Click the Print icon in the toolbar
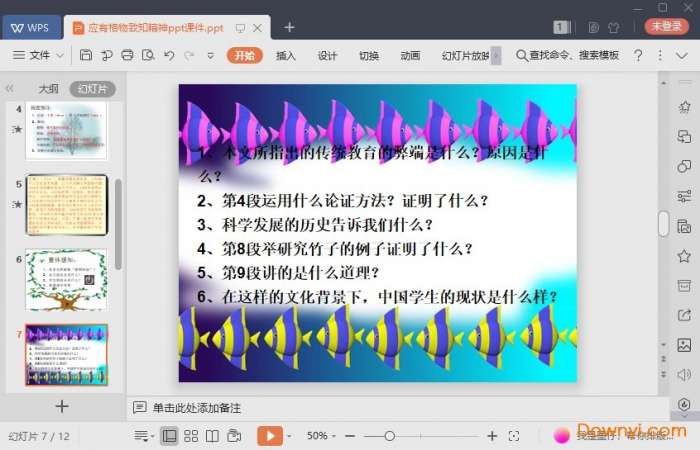700x450 pixels. [x=127, y=55]
